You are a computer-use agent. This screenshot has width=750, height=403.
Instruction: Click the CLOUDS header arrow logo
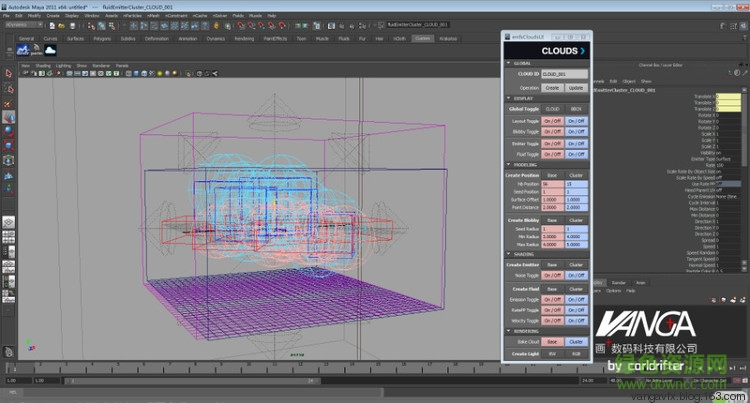point(582,49)
